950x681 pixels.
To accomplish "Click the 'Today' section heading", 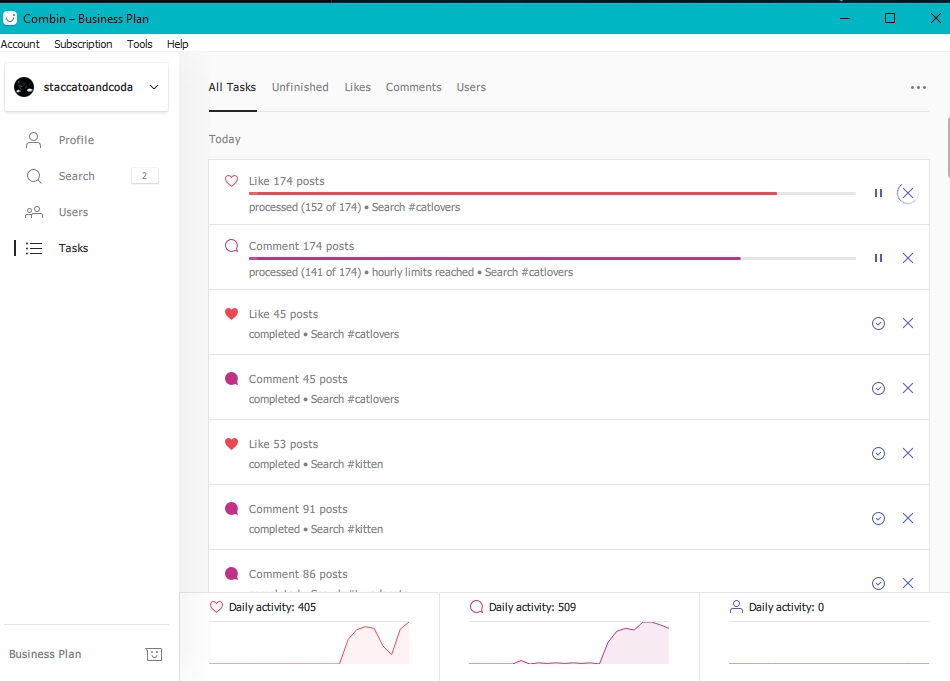I will 225,139.
